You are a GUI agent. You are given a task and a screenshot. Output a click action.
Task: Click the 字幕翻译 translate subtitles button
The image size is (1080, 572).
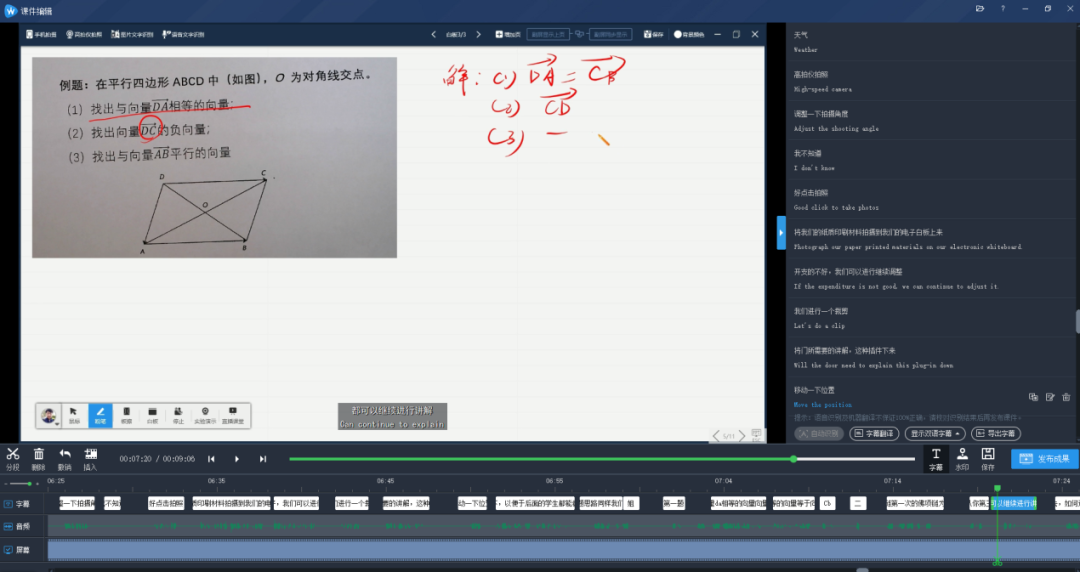click(x=874, y=434)
